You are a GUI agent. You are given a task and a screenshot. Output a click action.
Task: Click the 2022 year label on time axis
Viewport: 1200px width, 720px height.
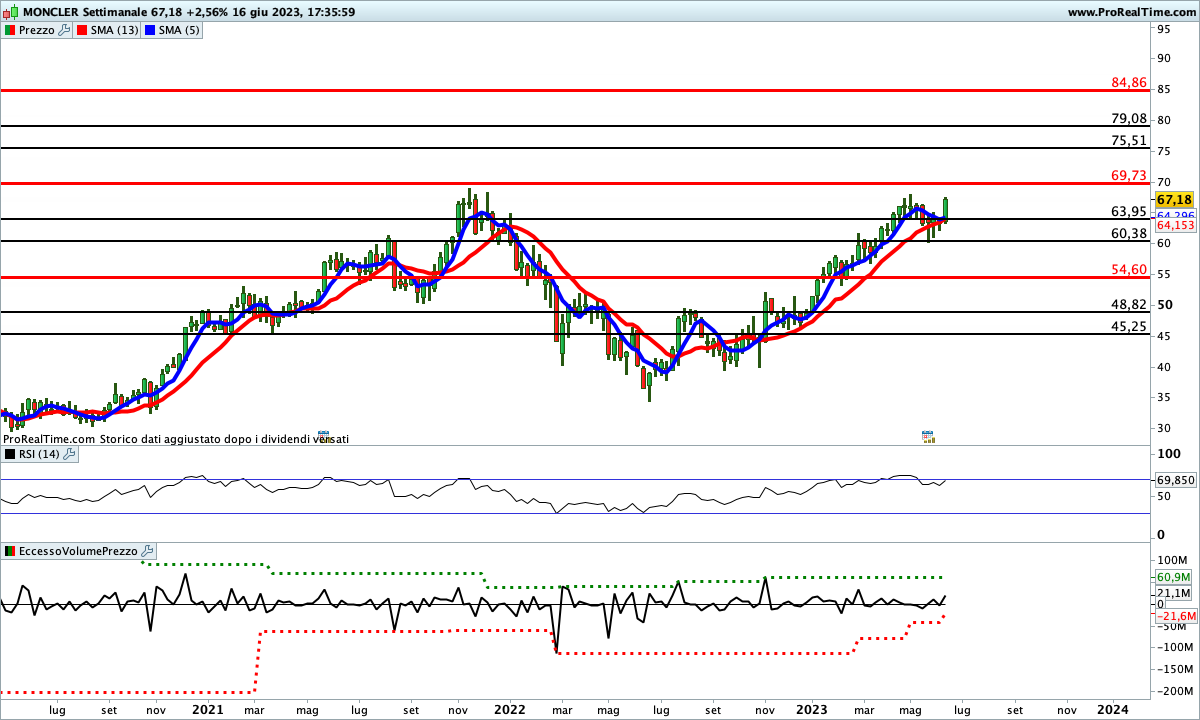coord(509,708)
